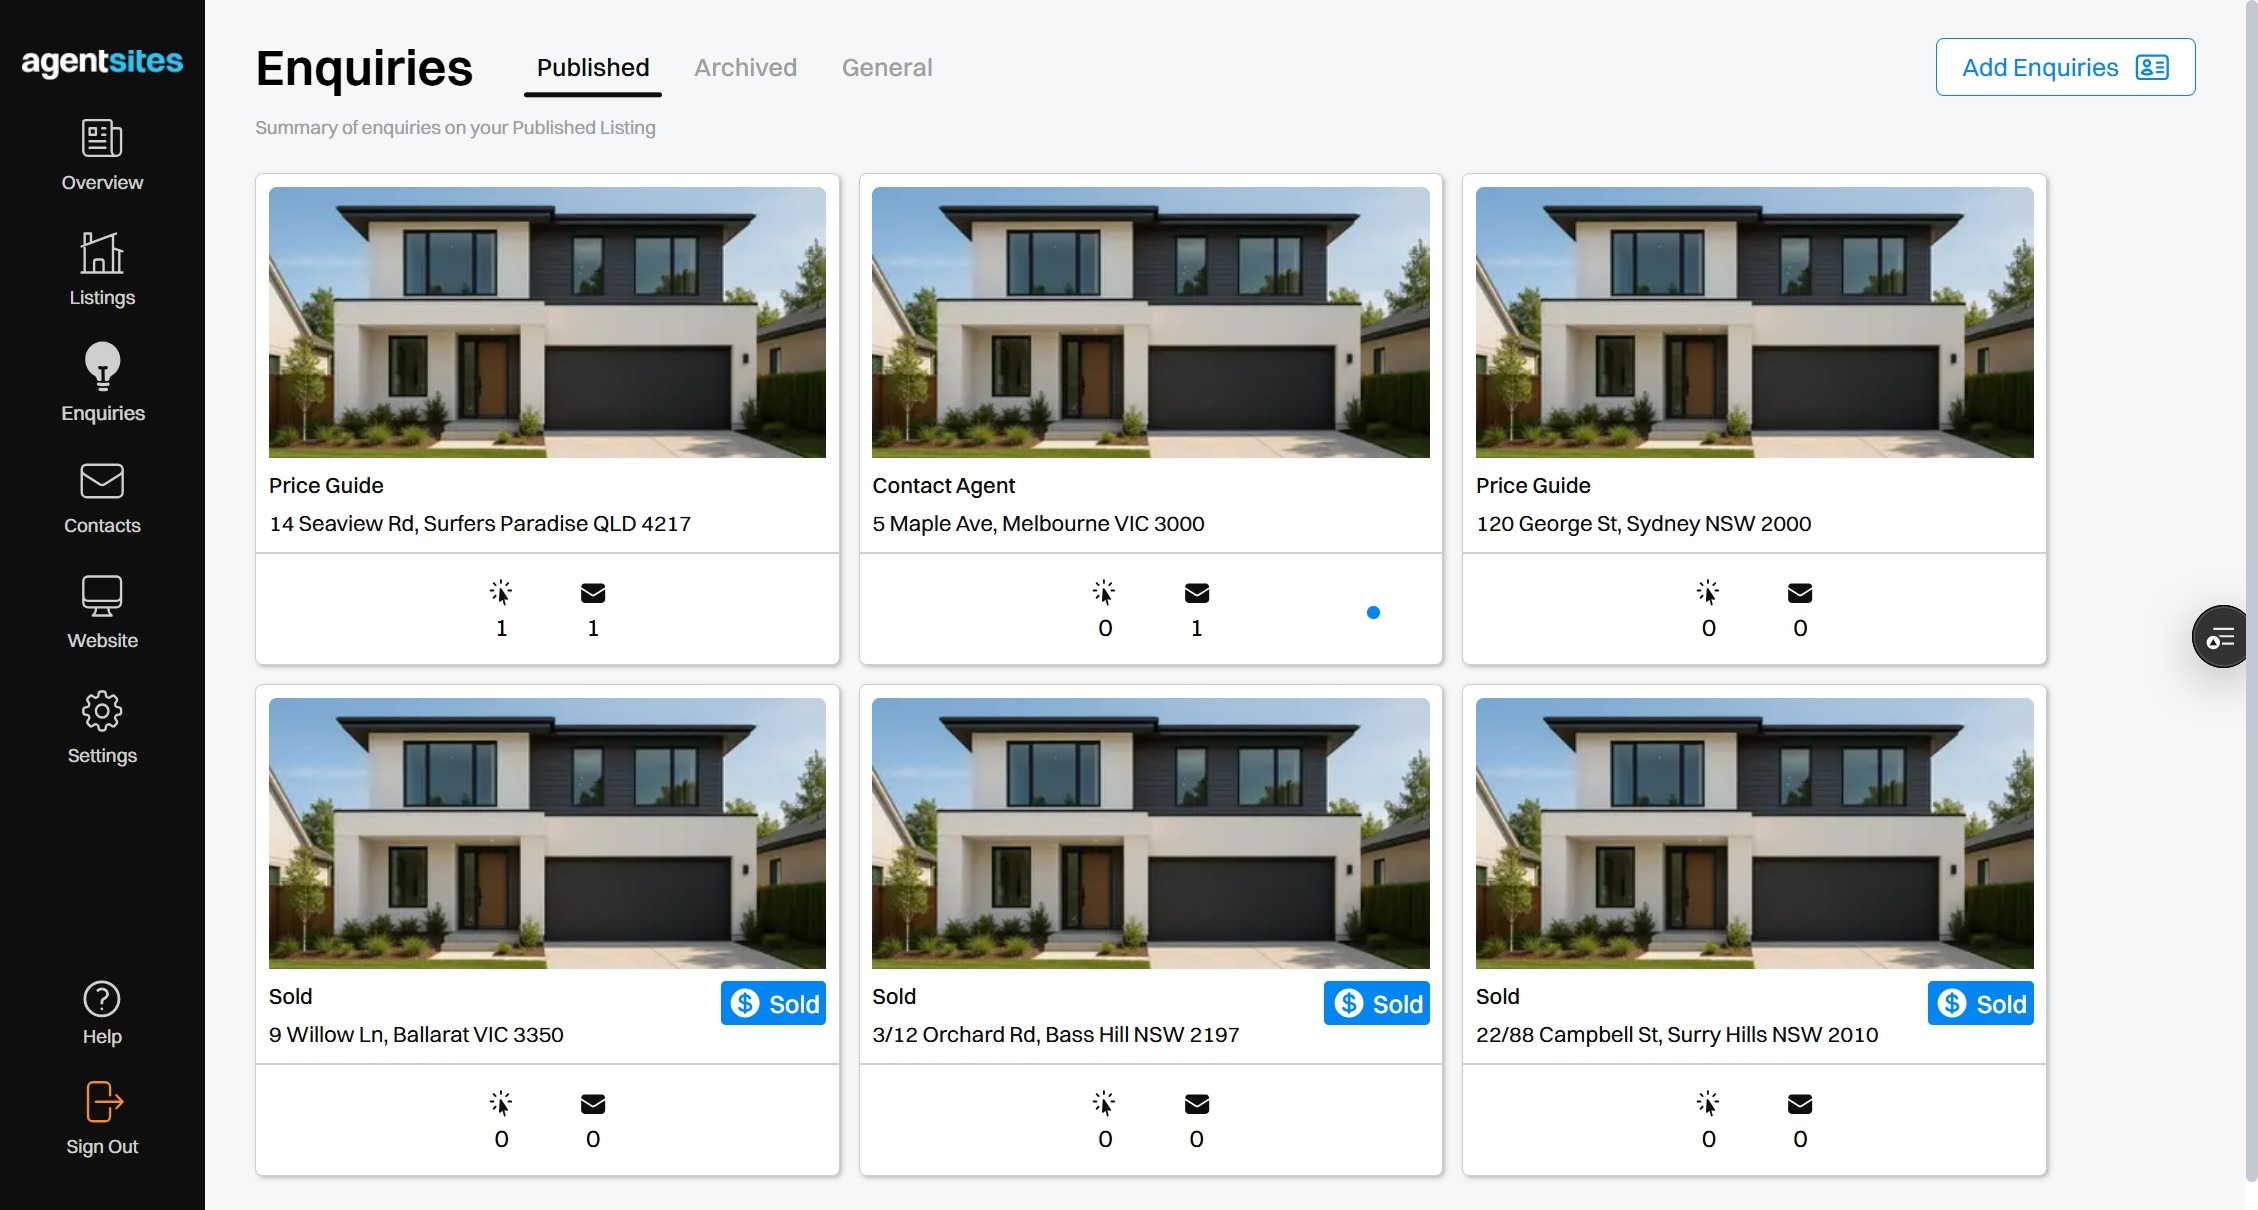Screen dimensions: 2258x1210
Task: Select the Enquiries lightbulb icon
Action: point(102,366)
